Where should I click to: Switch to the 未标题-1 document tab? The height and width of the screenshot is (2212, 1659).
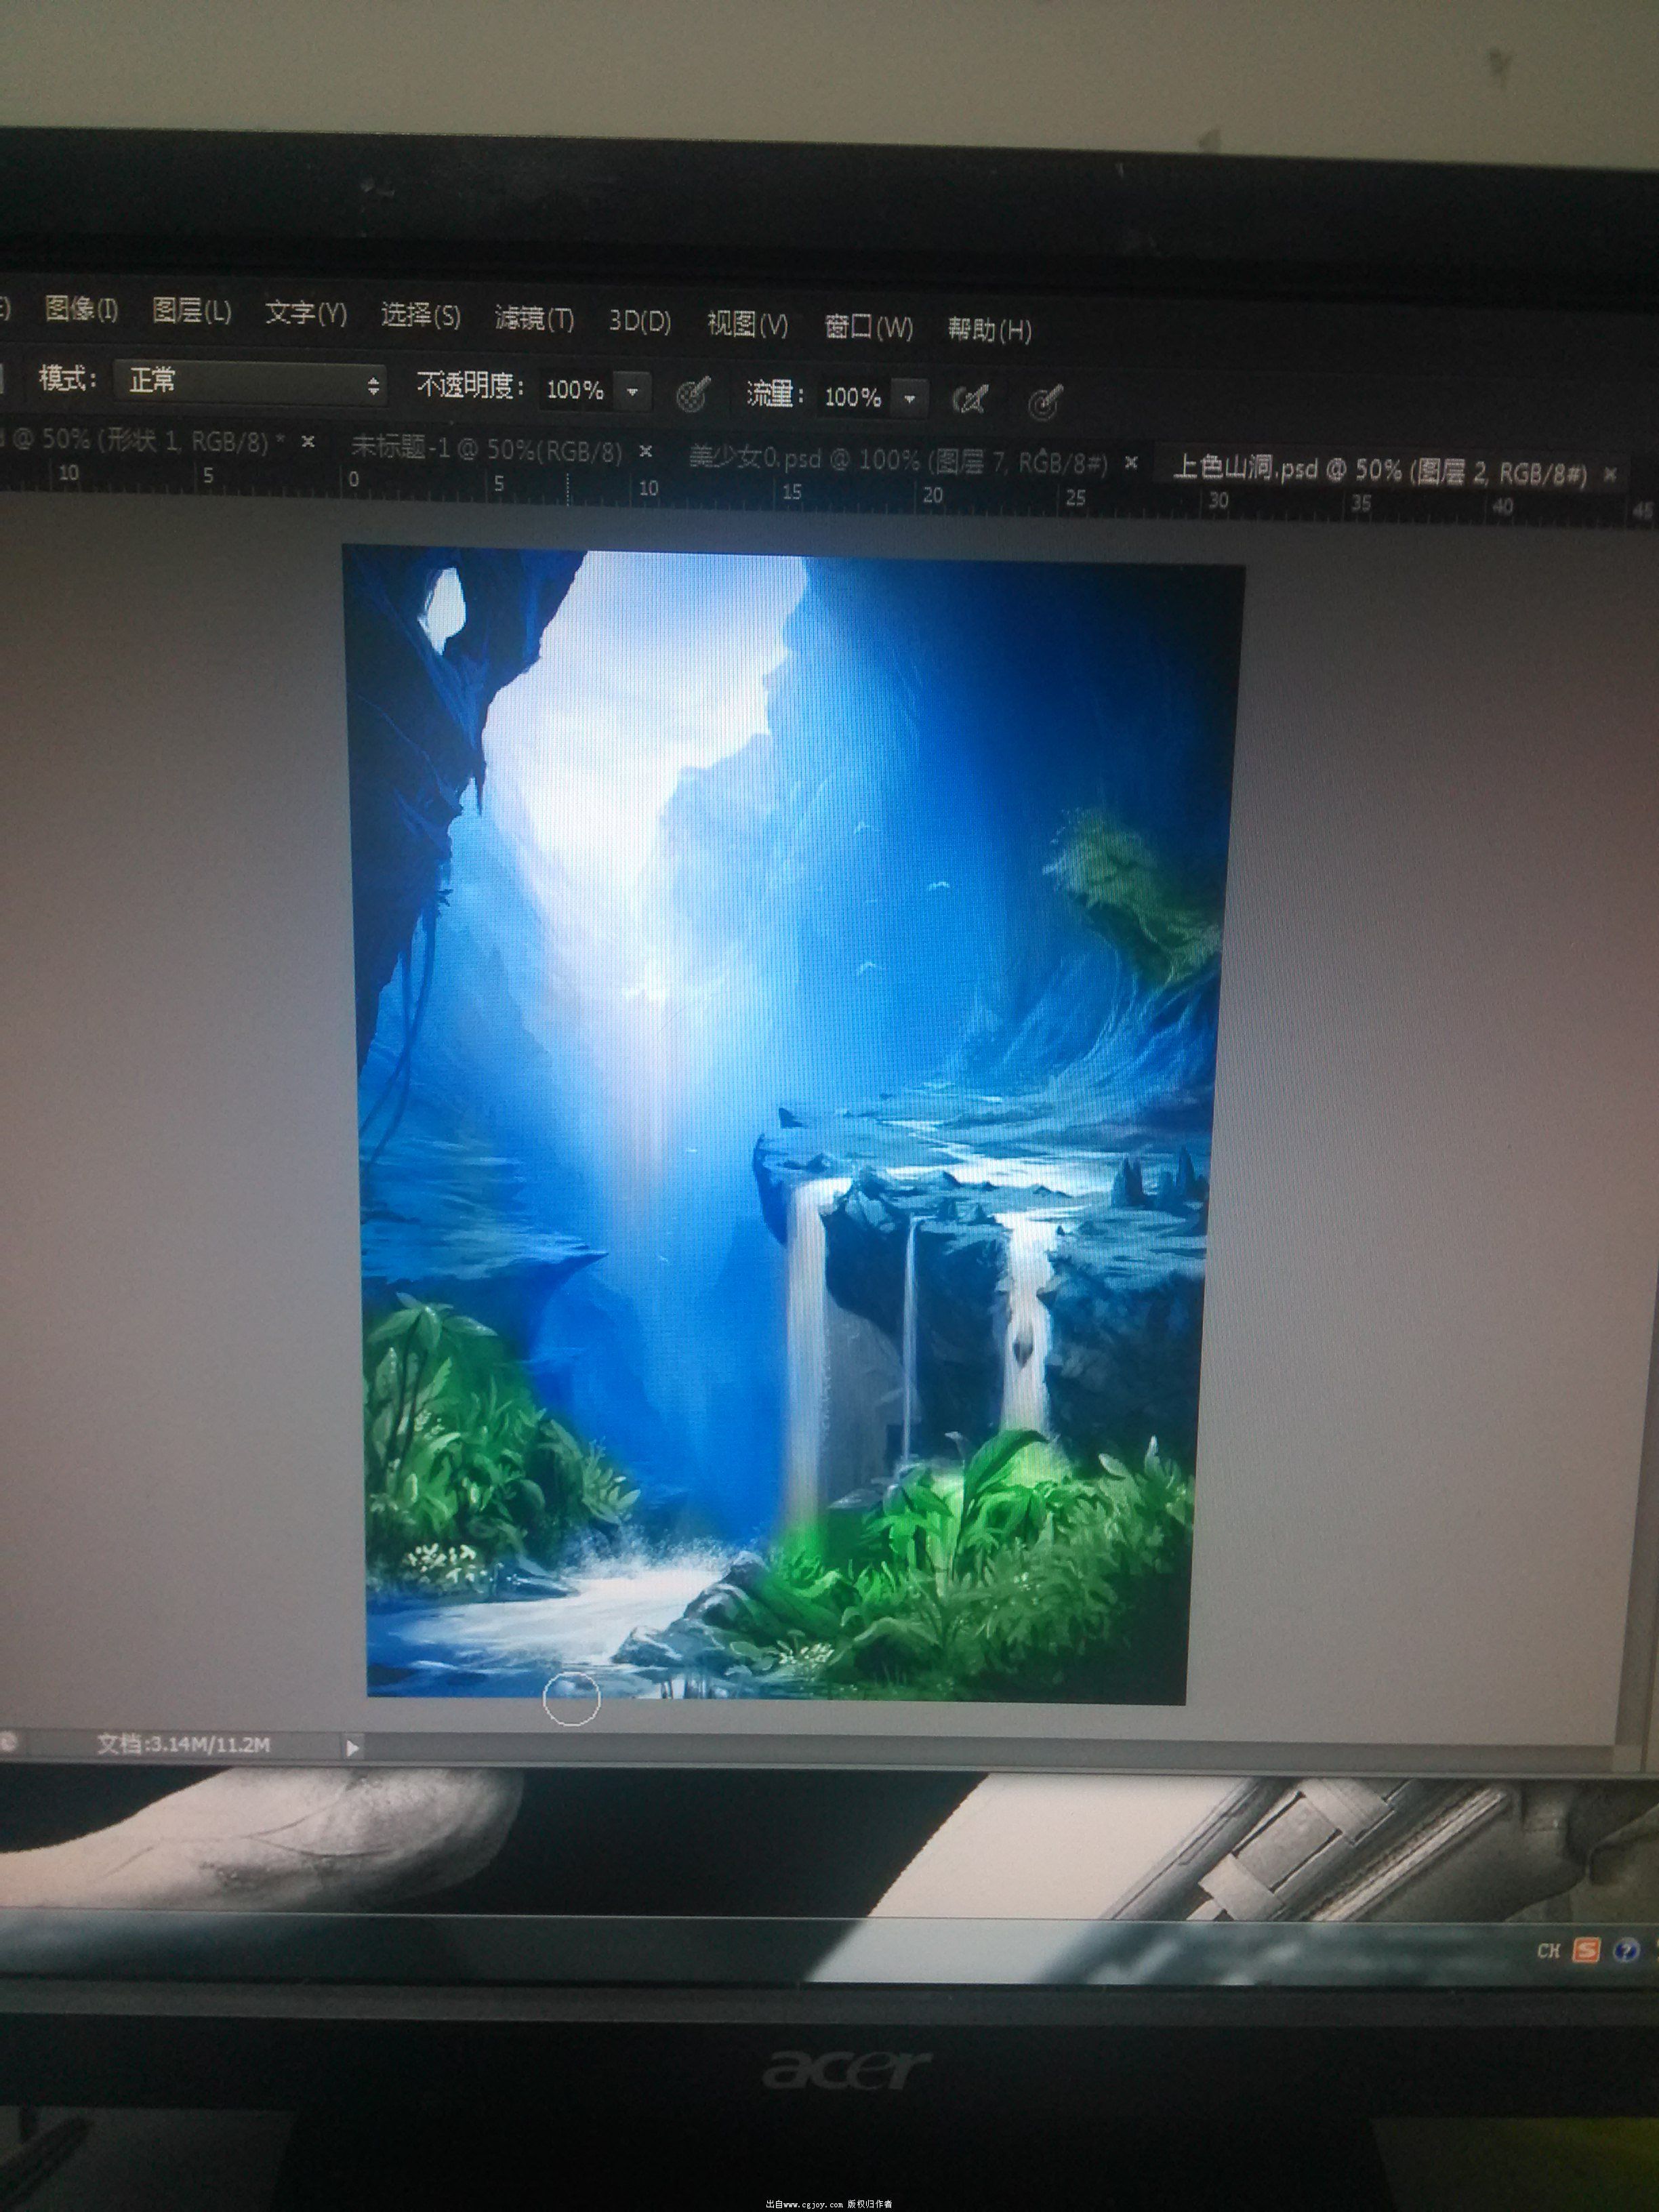click(486, 449)
